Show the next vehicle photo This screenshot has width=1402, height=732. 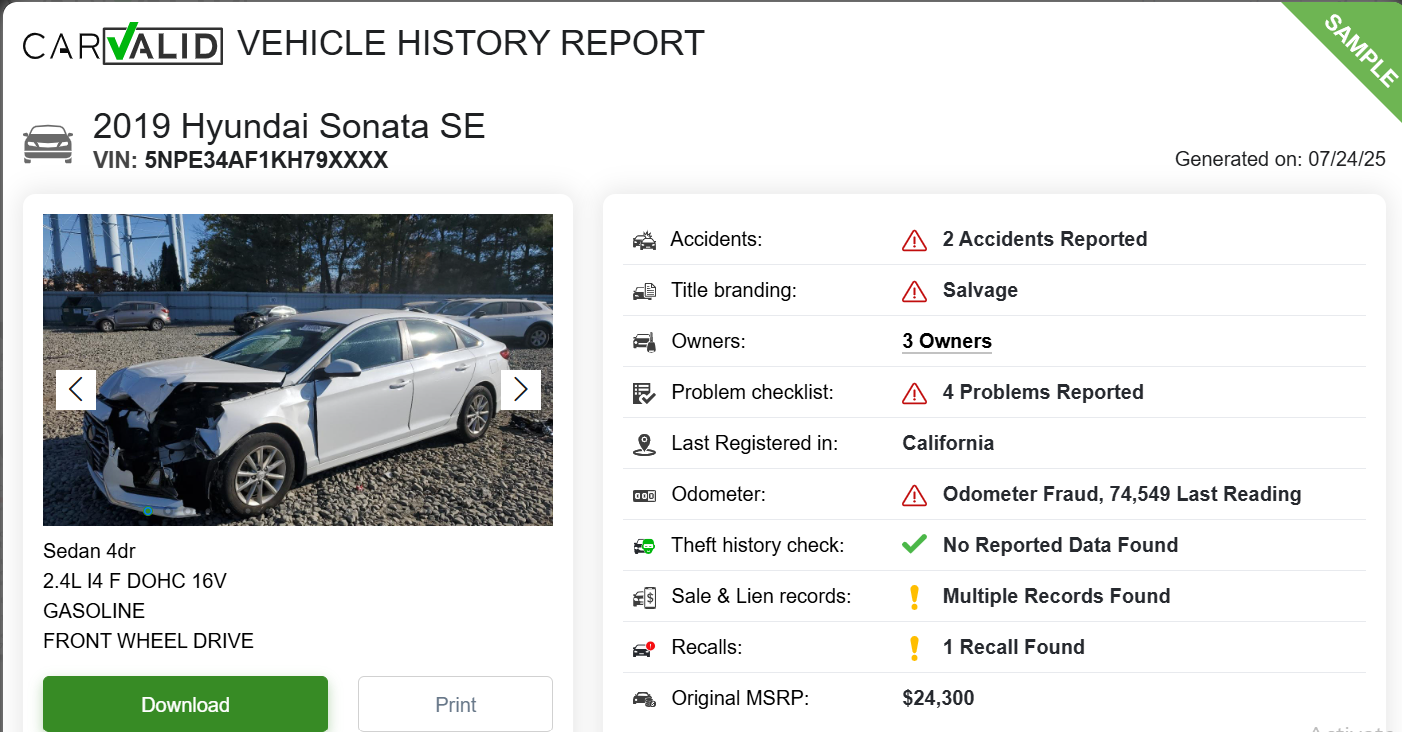[x=521, y=390]
